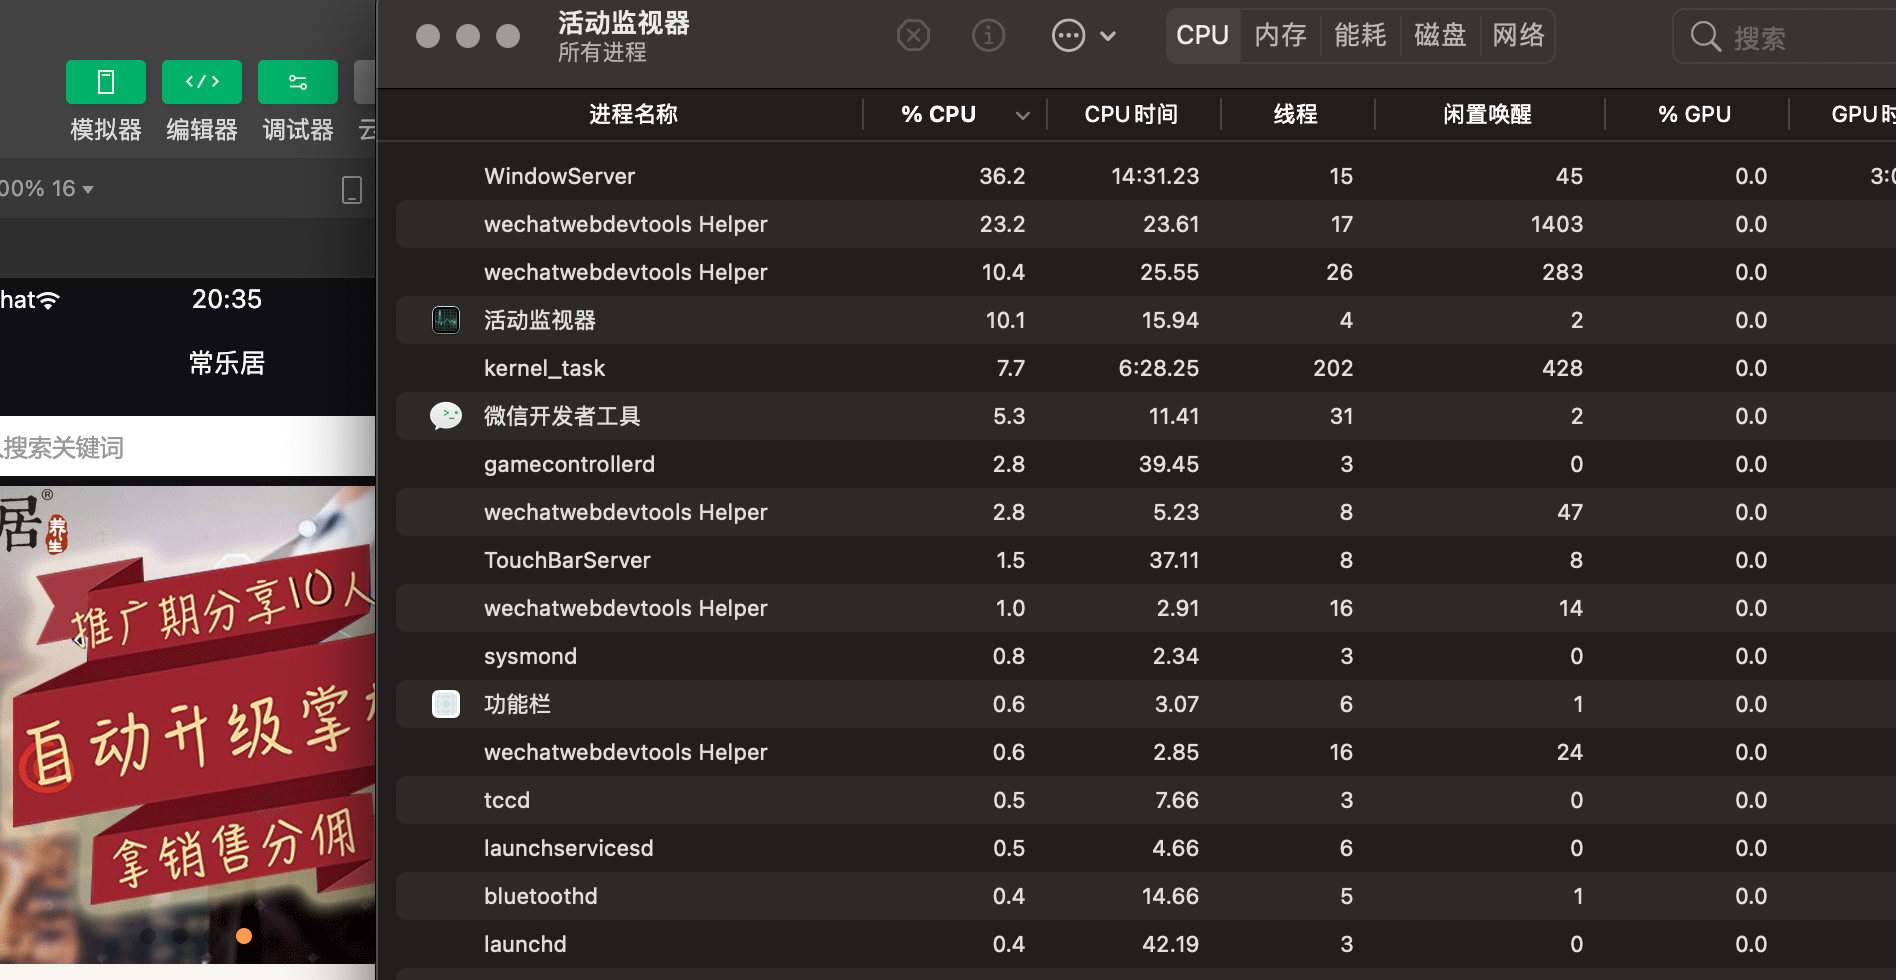Viewport: 1896px width, 980px height.
Task: Switch to the 磁盘 disk tab
Action: coord(1440,36)
